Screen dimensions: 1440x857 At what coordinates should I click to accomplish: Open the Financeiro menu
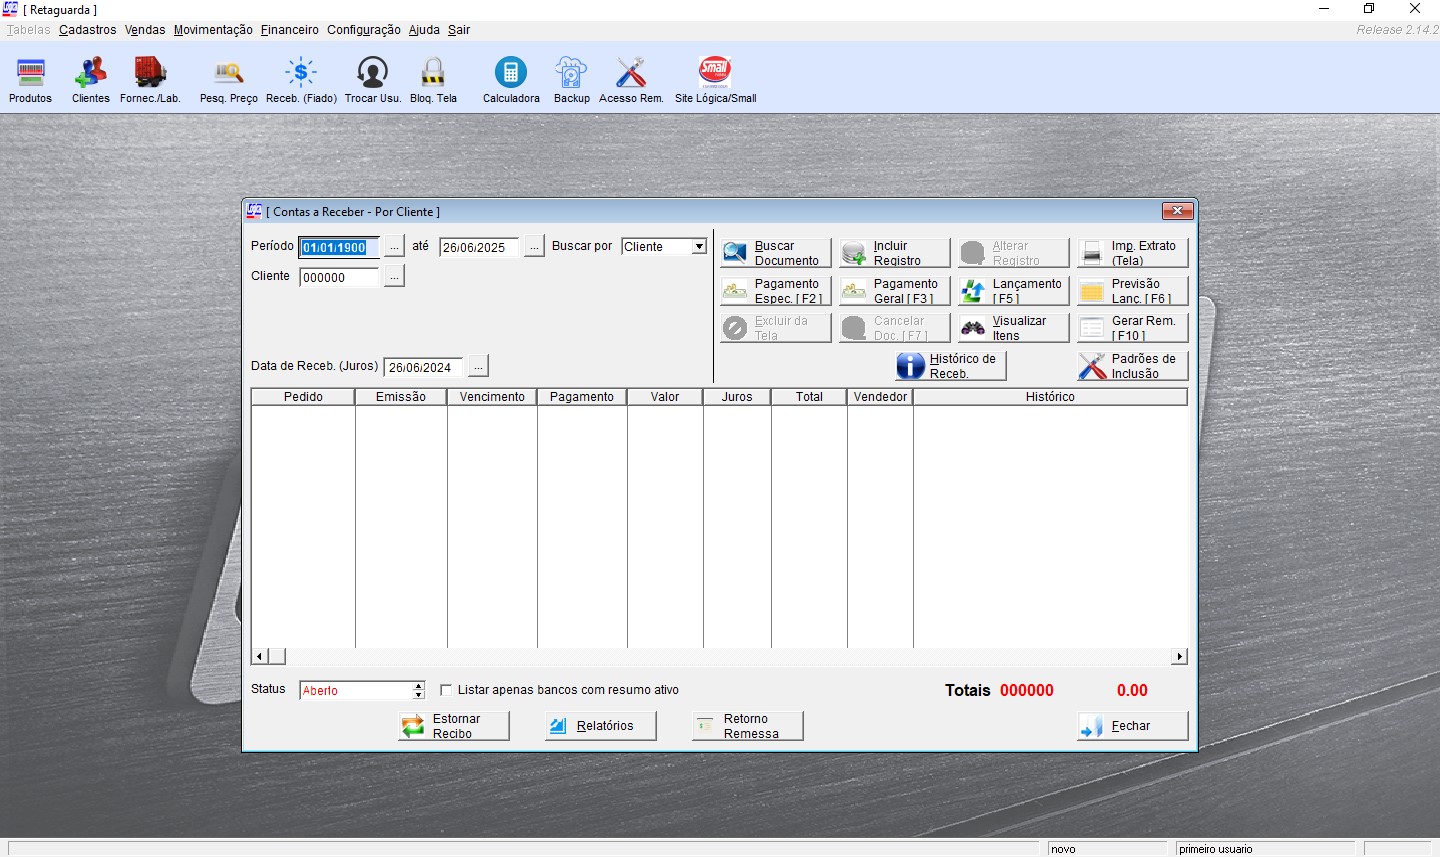pos(289,30)
